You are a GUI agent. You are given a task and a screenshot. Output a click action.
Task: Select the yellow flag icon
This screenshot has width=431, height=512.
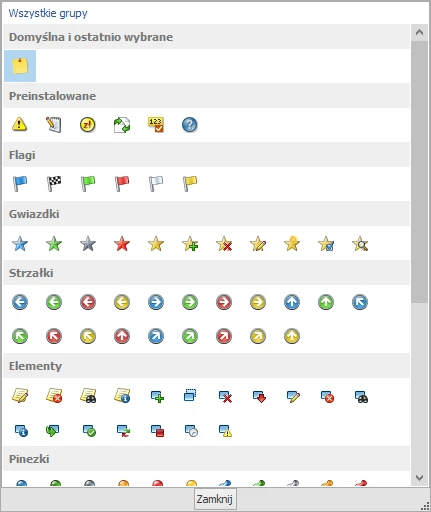click(x=190, y=183)
